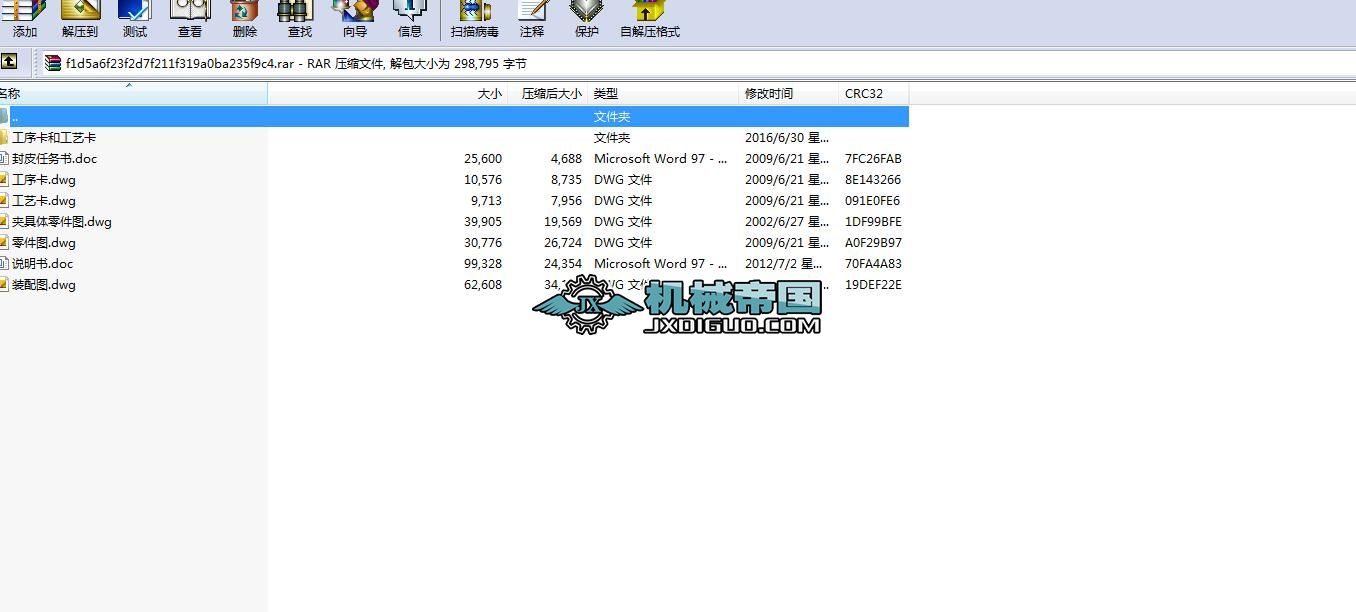Viewport: 1356px width, 612px height.
Task: Open the 工序卡和工艺卡 folder
Action: (55, 137)
